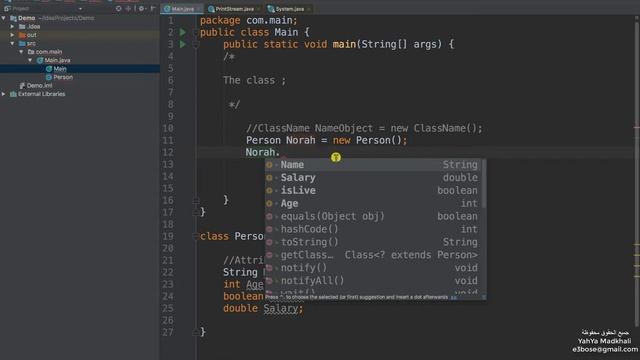640x360 pixels.
Task: Click the fold marker at line 27
Action: [196, 332]
